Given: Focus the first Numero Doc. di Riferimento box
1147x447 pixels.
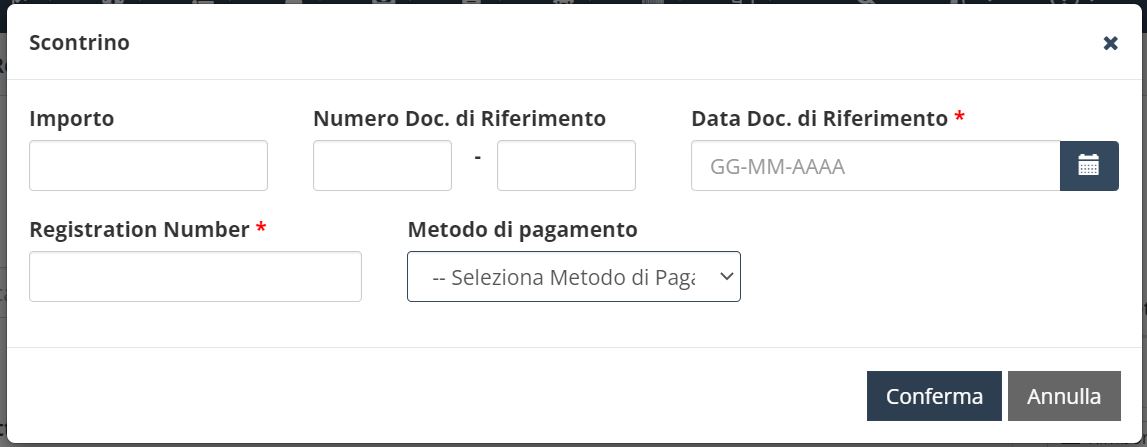Looking at the screenshot, I should pyautogui.click(x=383, y=165).
